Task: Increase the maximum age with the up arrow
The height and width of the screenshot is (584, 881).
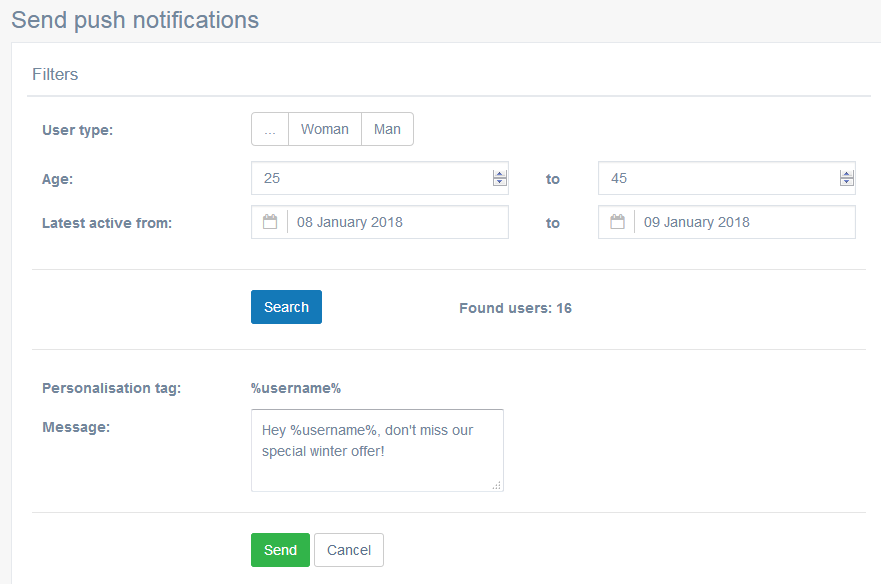Action: coord(847,174)
